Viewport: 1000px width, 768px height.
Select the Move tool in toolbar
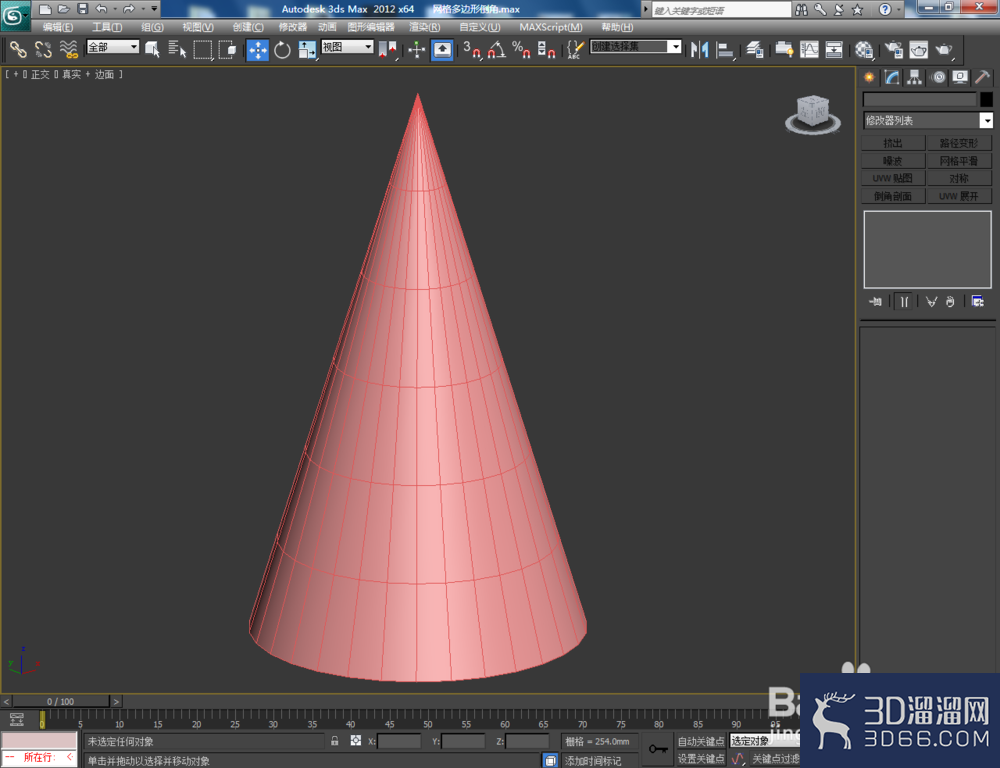pos(258,50)
